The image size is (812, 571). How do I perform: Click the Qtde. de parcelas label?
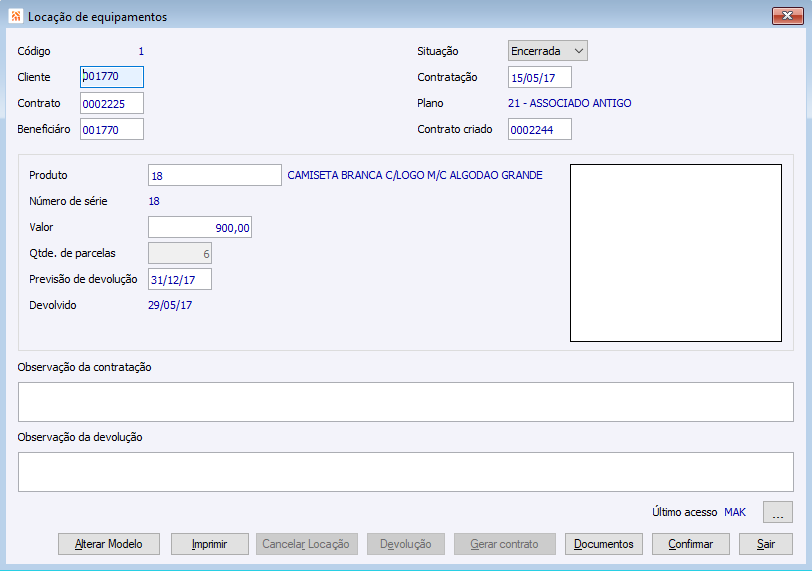pos(72,253)
